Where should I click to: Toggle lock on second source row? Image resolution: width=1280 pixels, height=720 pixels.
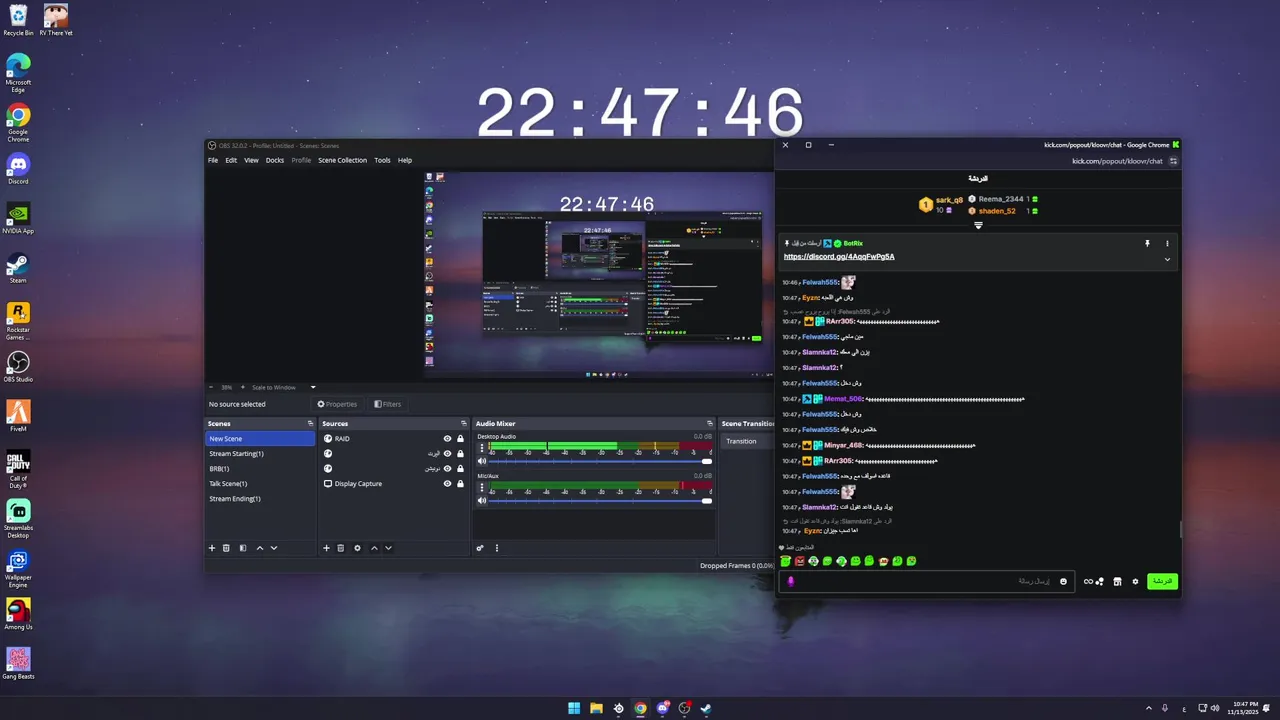pos(460,454)
